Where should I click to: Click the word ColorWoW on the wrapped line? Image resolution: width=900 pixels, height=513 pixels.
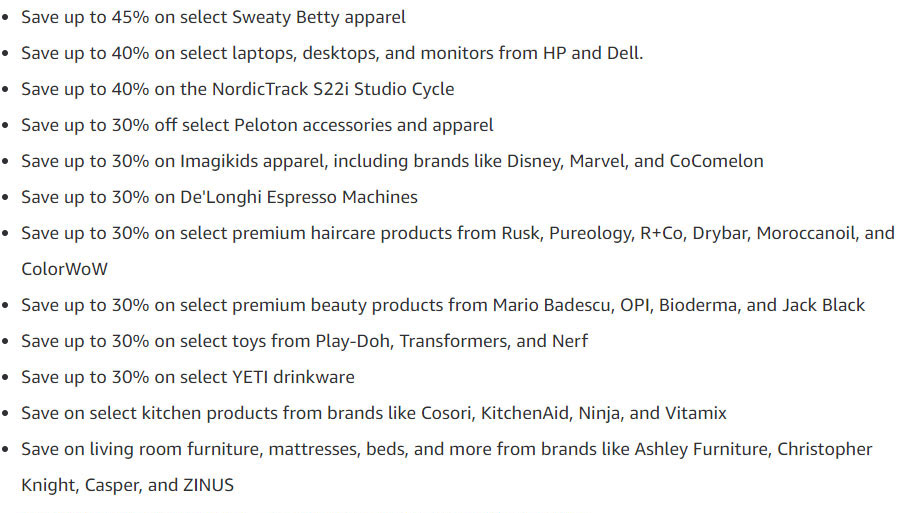click(x=64, y=269)
